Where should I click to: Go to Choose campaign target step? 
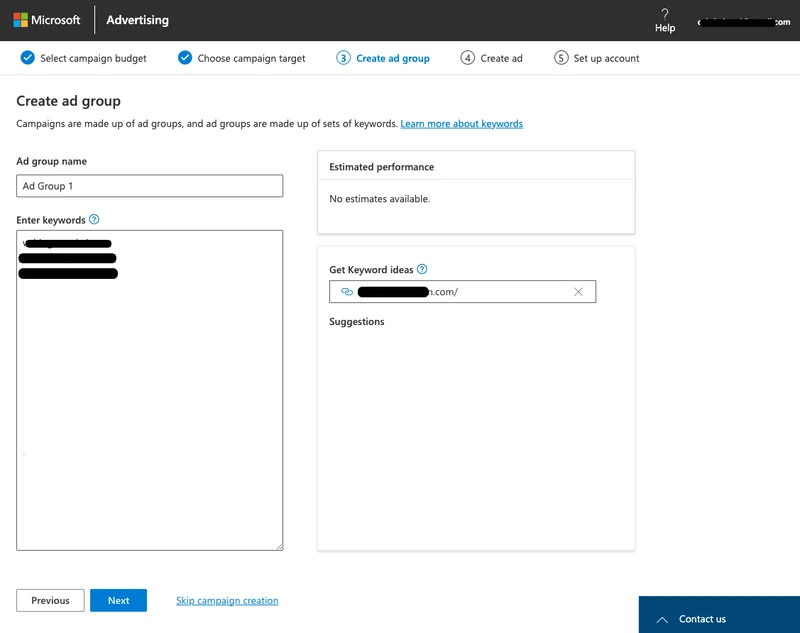tap(251, 58)
